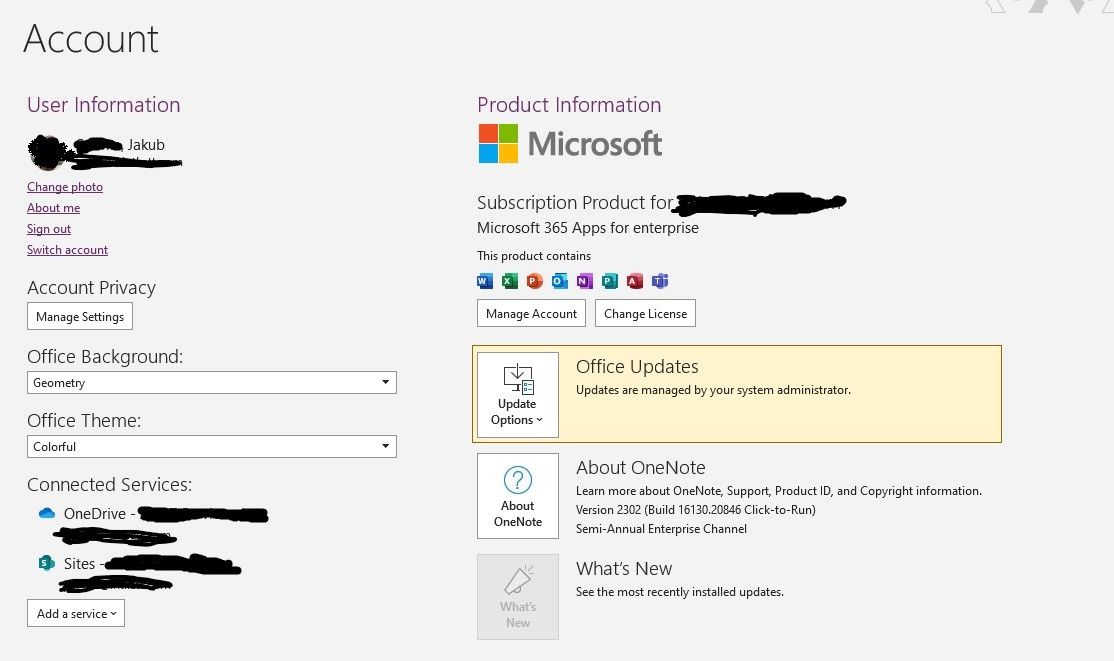Screen dimensions: 1114x661
Task: Click the Manage Account button
Action: click(x=531, y=313)
